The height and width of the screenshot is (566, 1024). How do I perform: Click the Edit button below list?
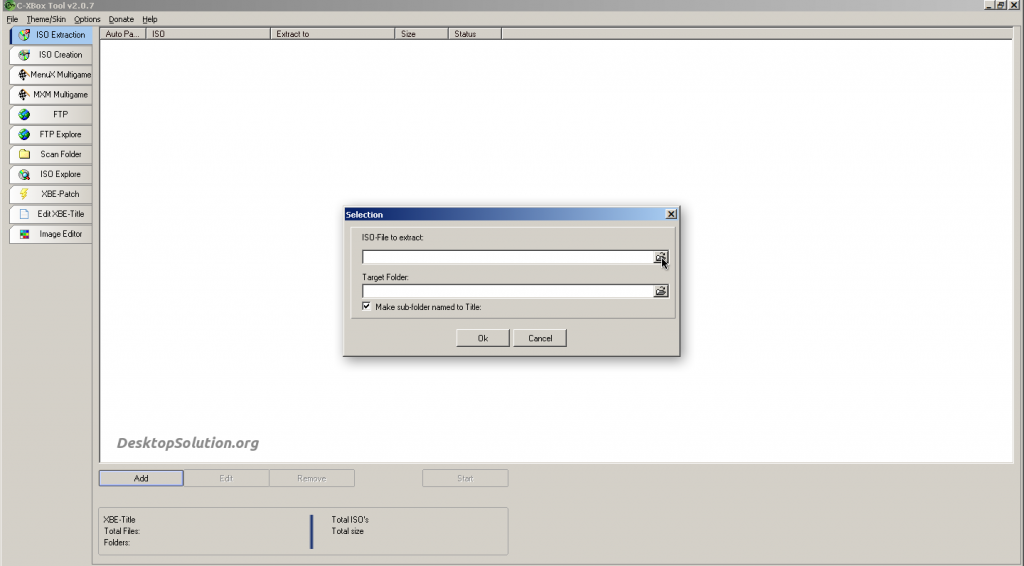pyautogui.click(x=226, y=479)
